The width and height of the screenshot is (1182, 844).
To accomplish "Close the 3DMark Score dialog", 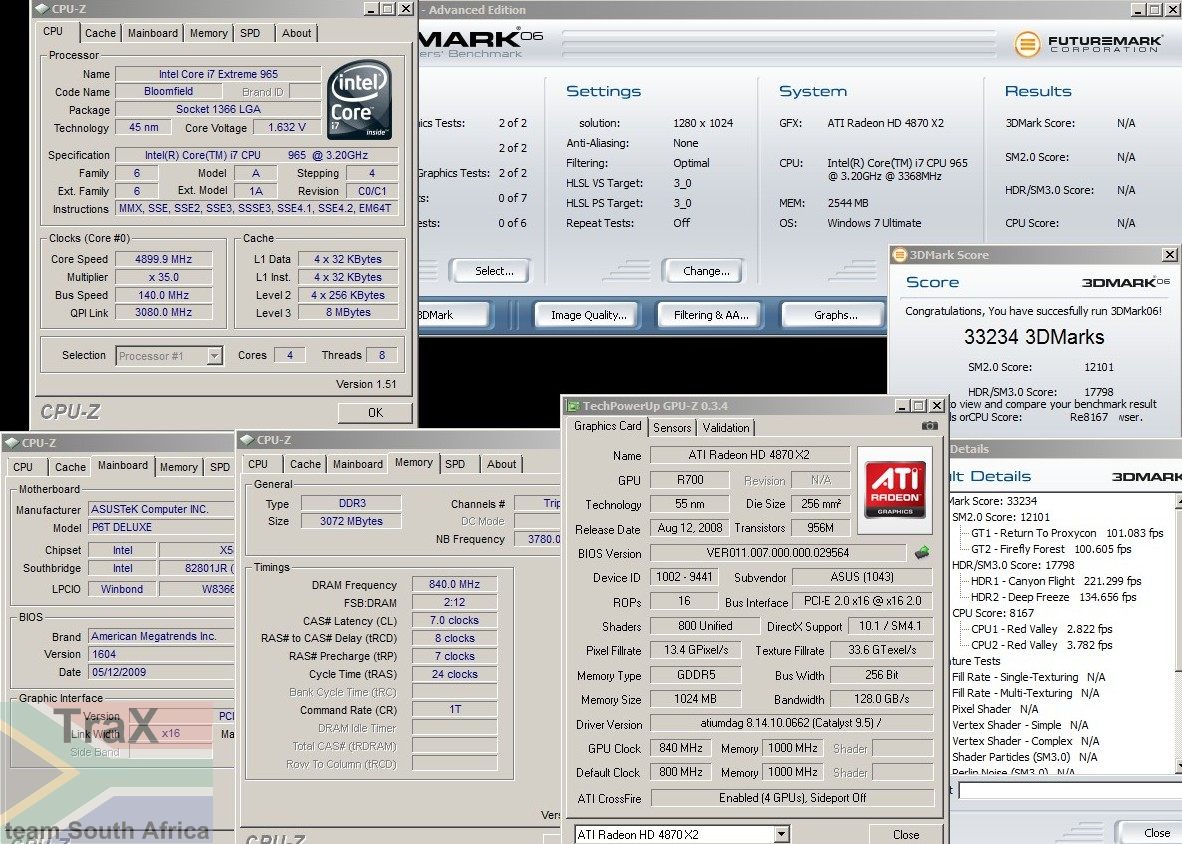I will (1169, 255).
